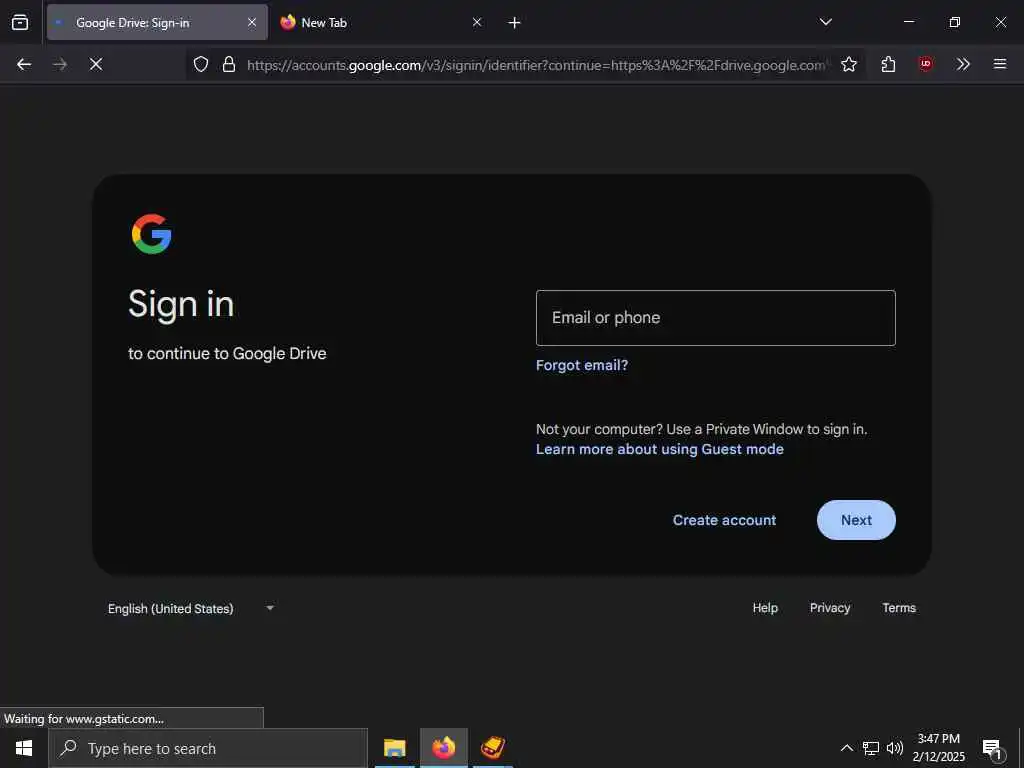1024x768 pixels.
Task: Open the Forgot email? link
Action: 582,365
